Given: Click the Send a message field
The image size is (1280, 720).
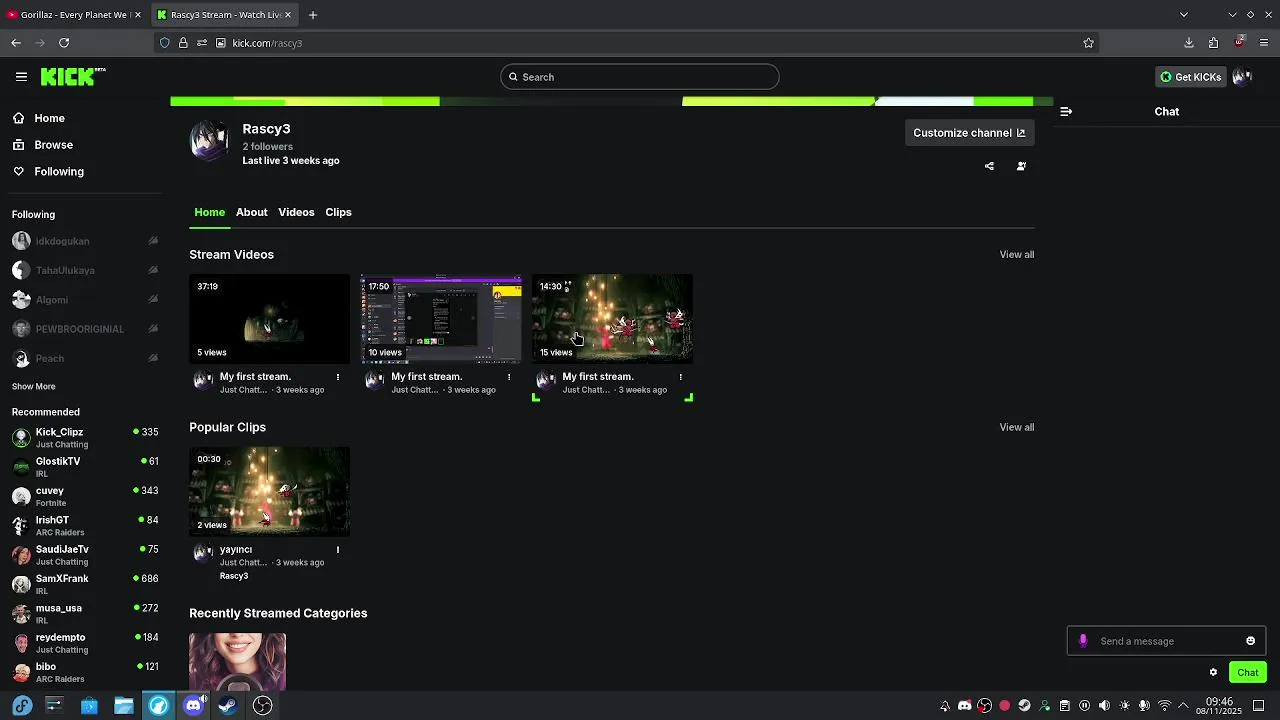Looking at the screenshot, I should pos(1166,641).
